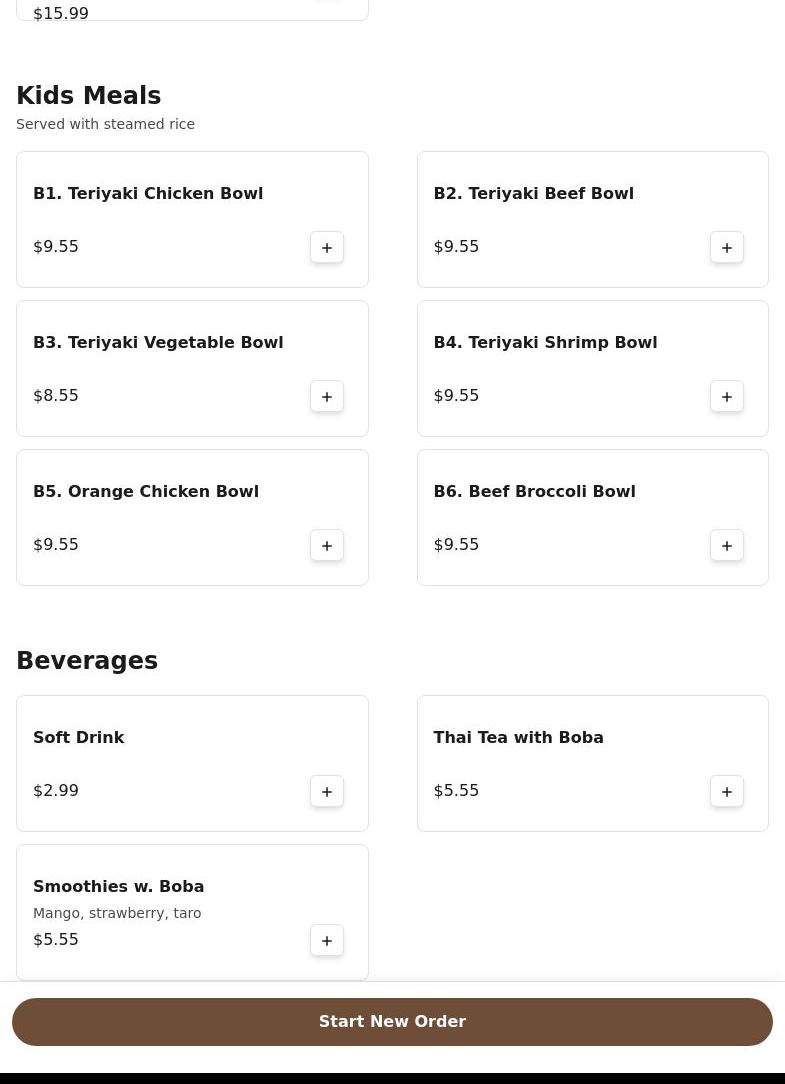Screen dimensions: 785x1084
Task: Open the B3. Teriyaki Vegetable Bowl title
Action: (x=158, y=342)
